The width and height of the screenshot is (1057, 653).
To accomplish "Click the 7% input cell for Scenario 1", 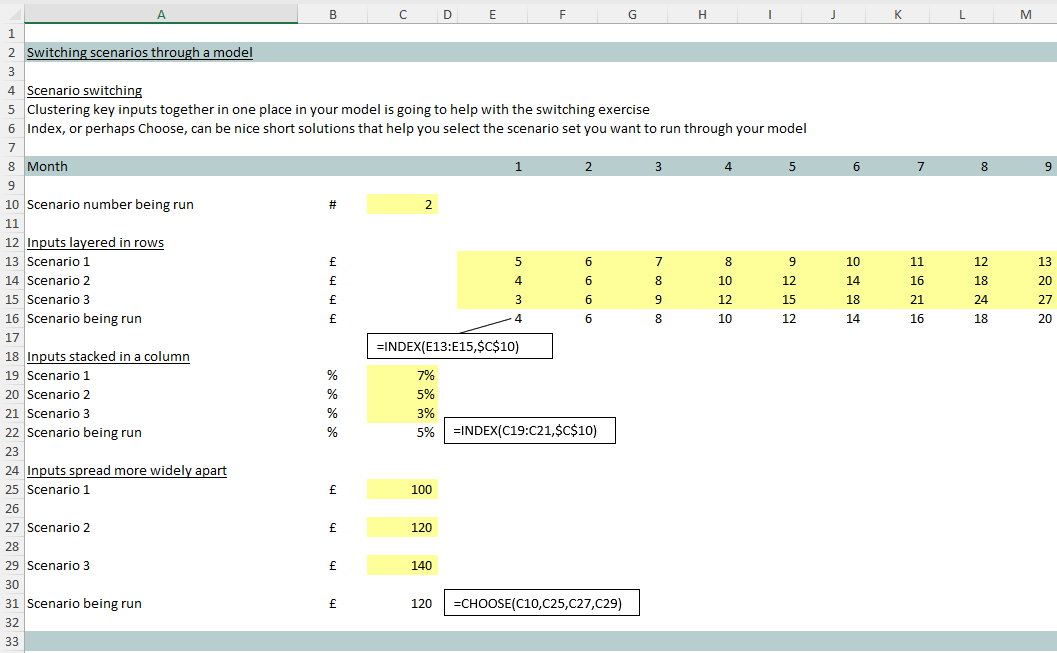I will click(402, 376).
